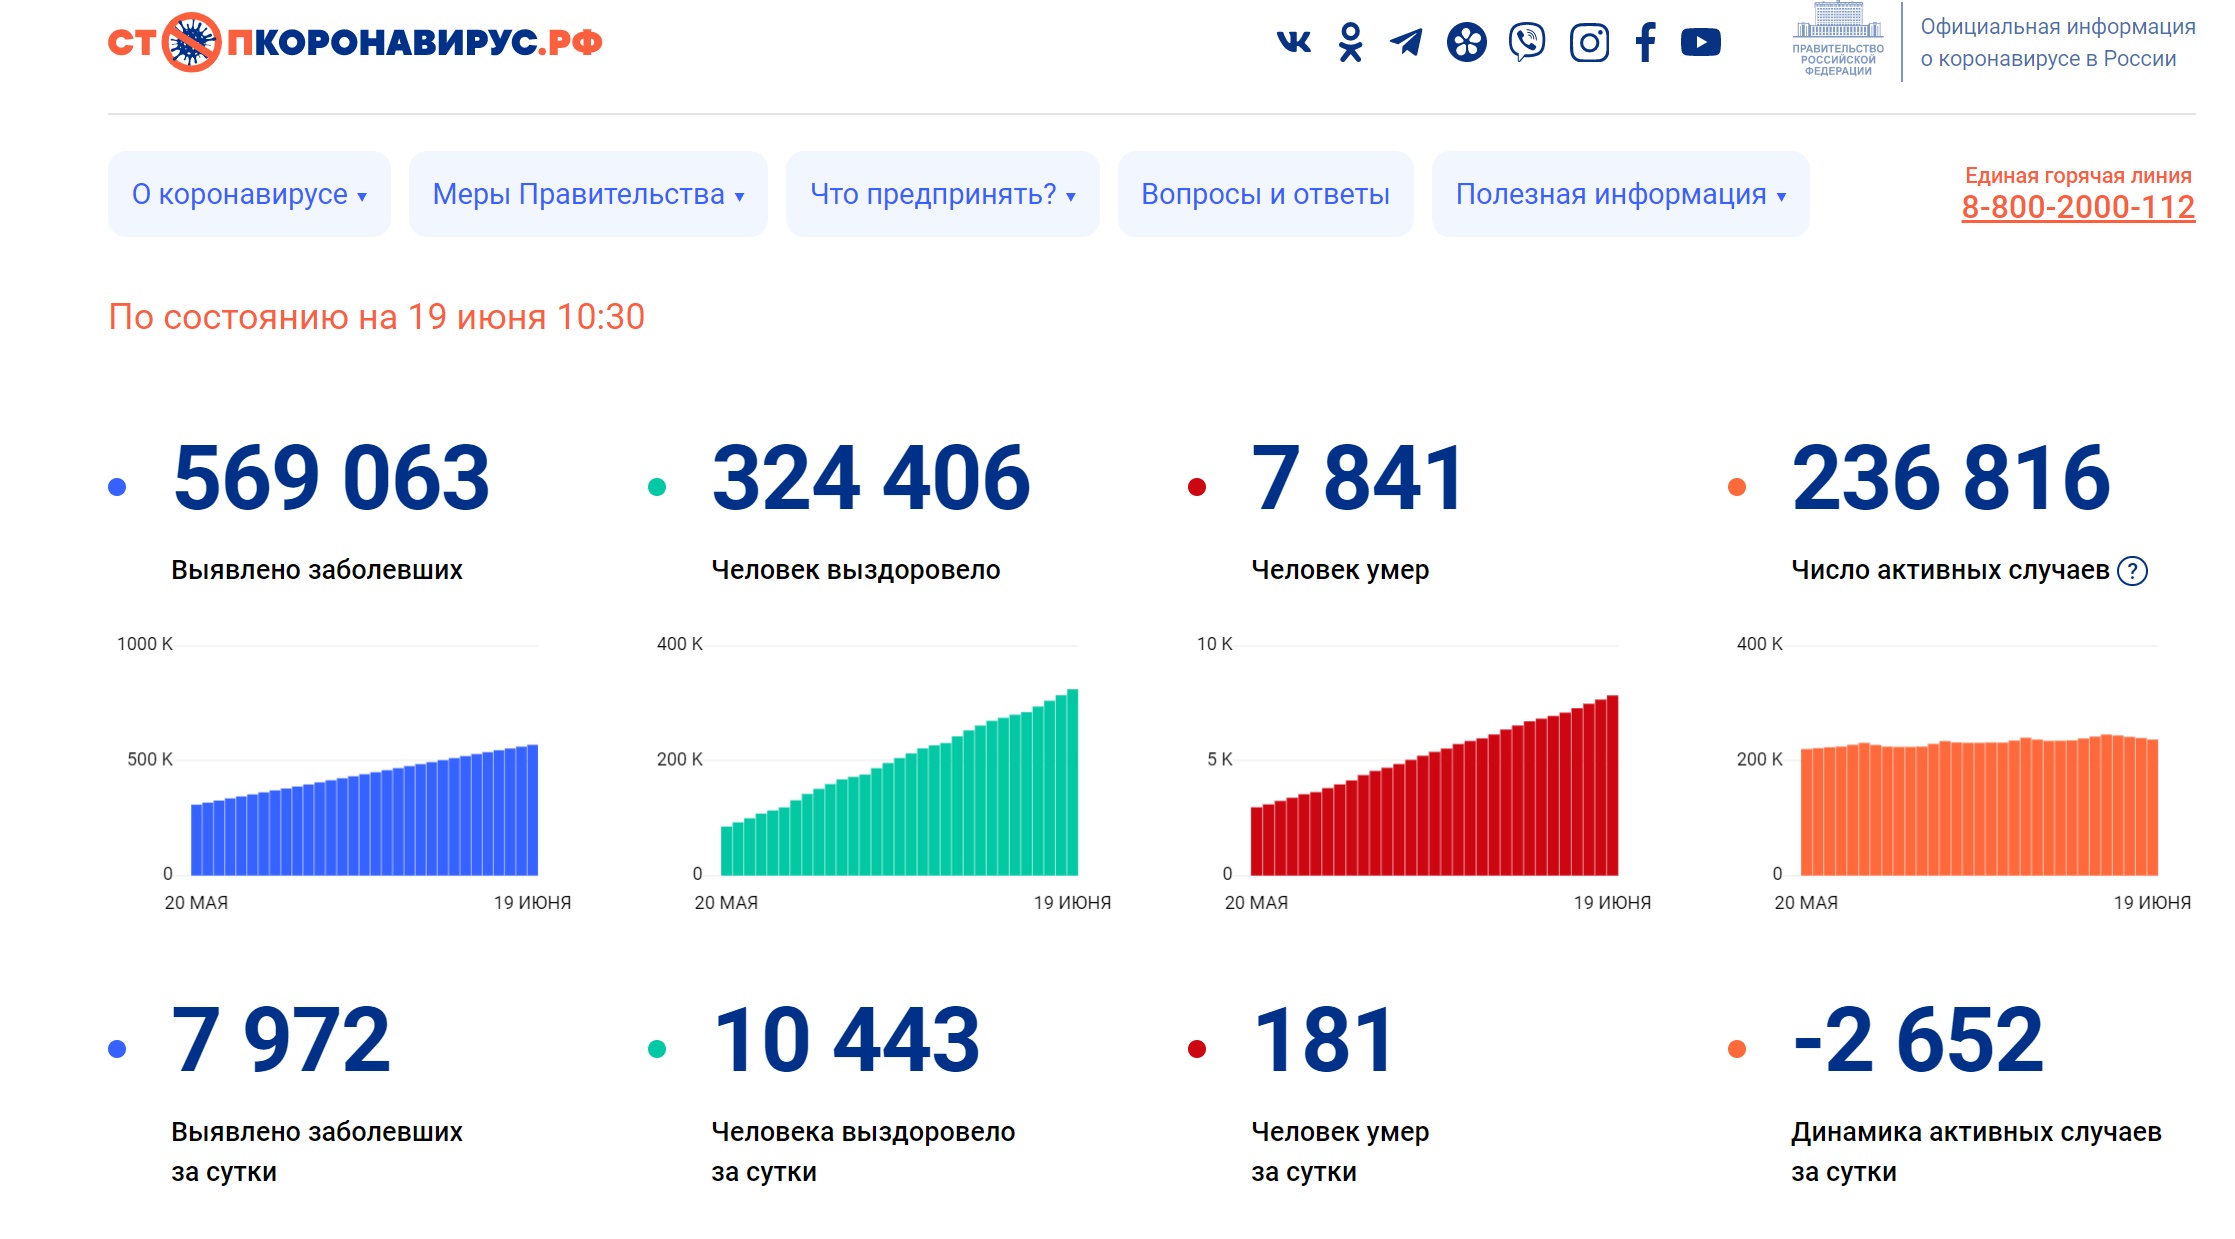Click the Viber icon in header
Image resolution: width=2235 pixels, height=1239 pixels.
(1527, 42)
